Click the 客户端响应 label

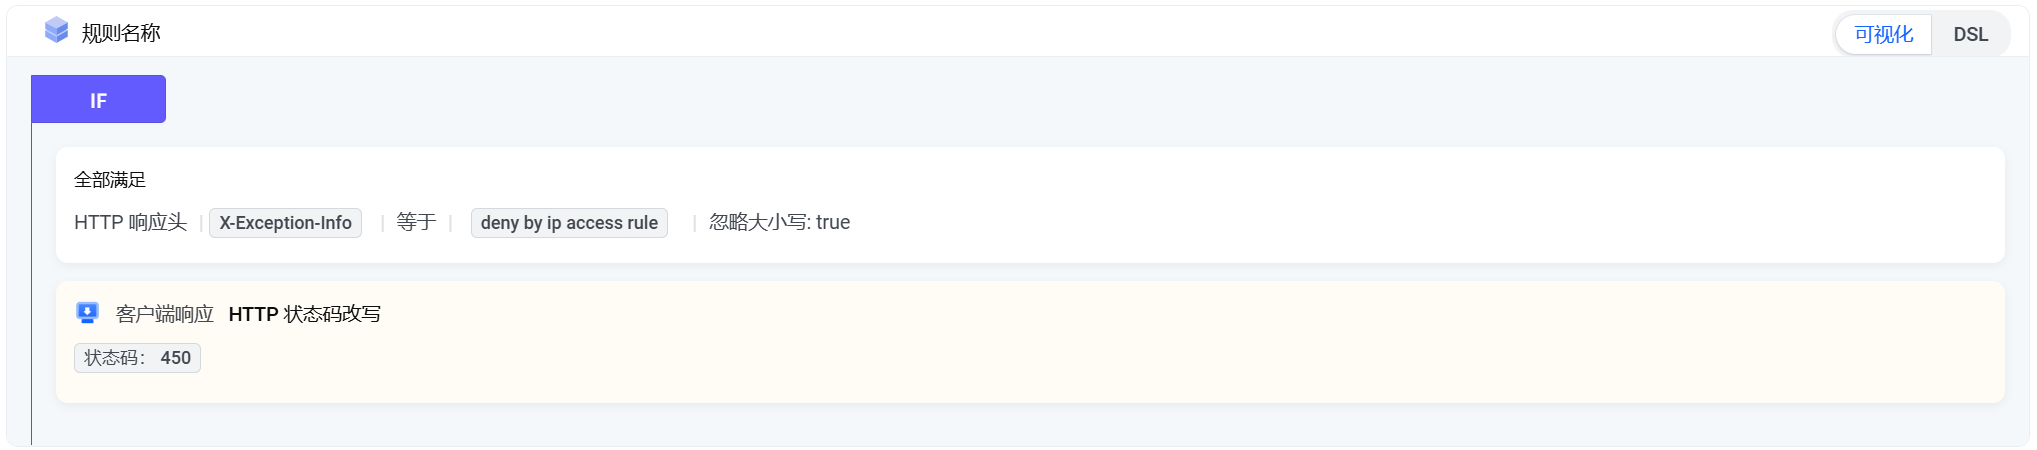(165, 314)
